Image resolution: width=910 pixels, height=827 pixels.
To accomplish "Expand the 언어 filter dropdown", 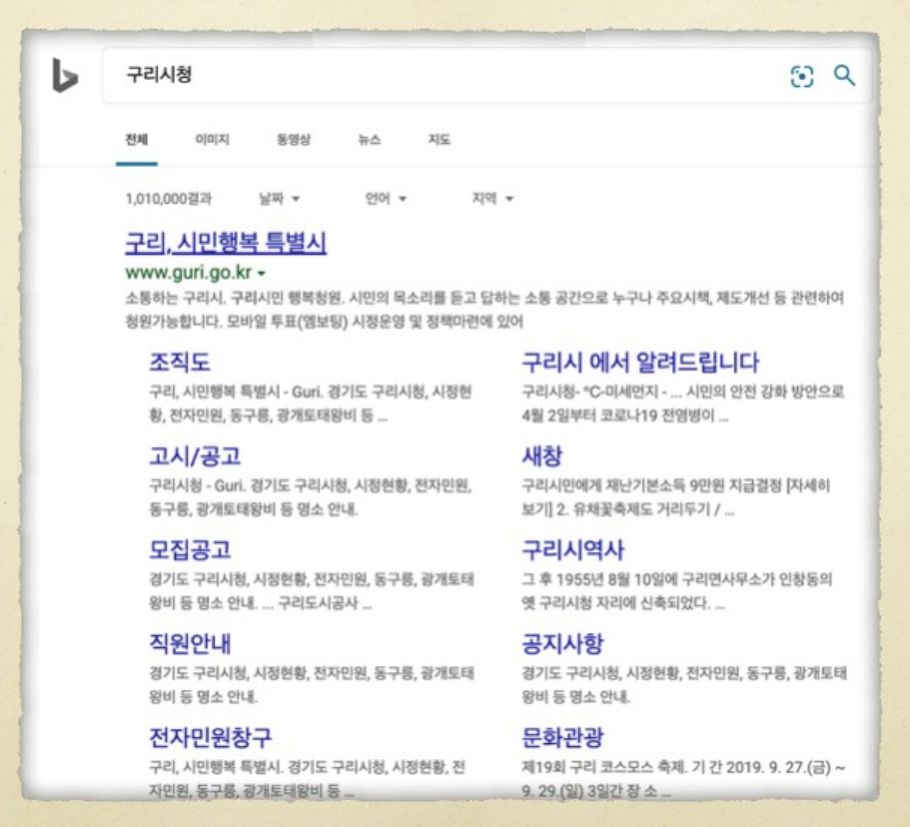I will click(386, 198).
